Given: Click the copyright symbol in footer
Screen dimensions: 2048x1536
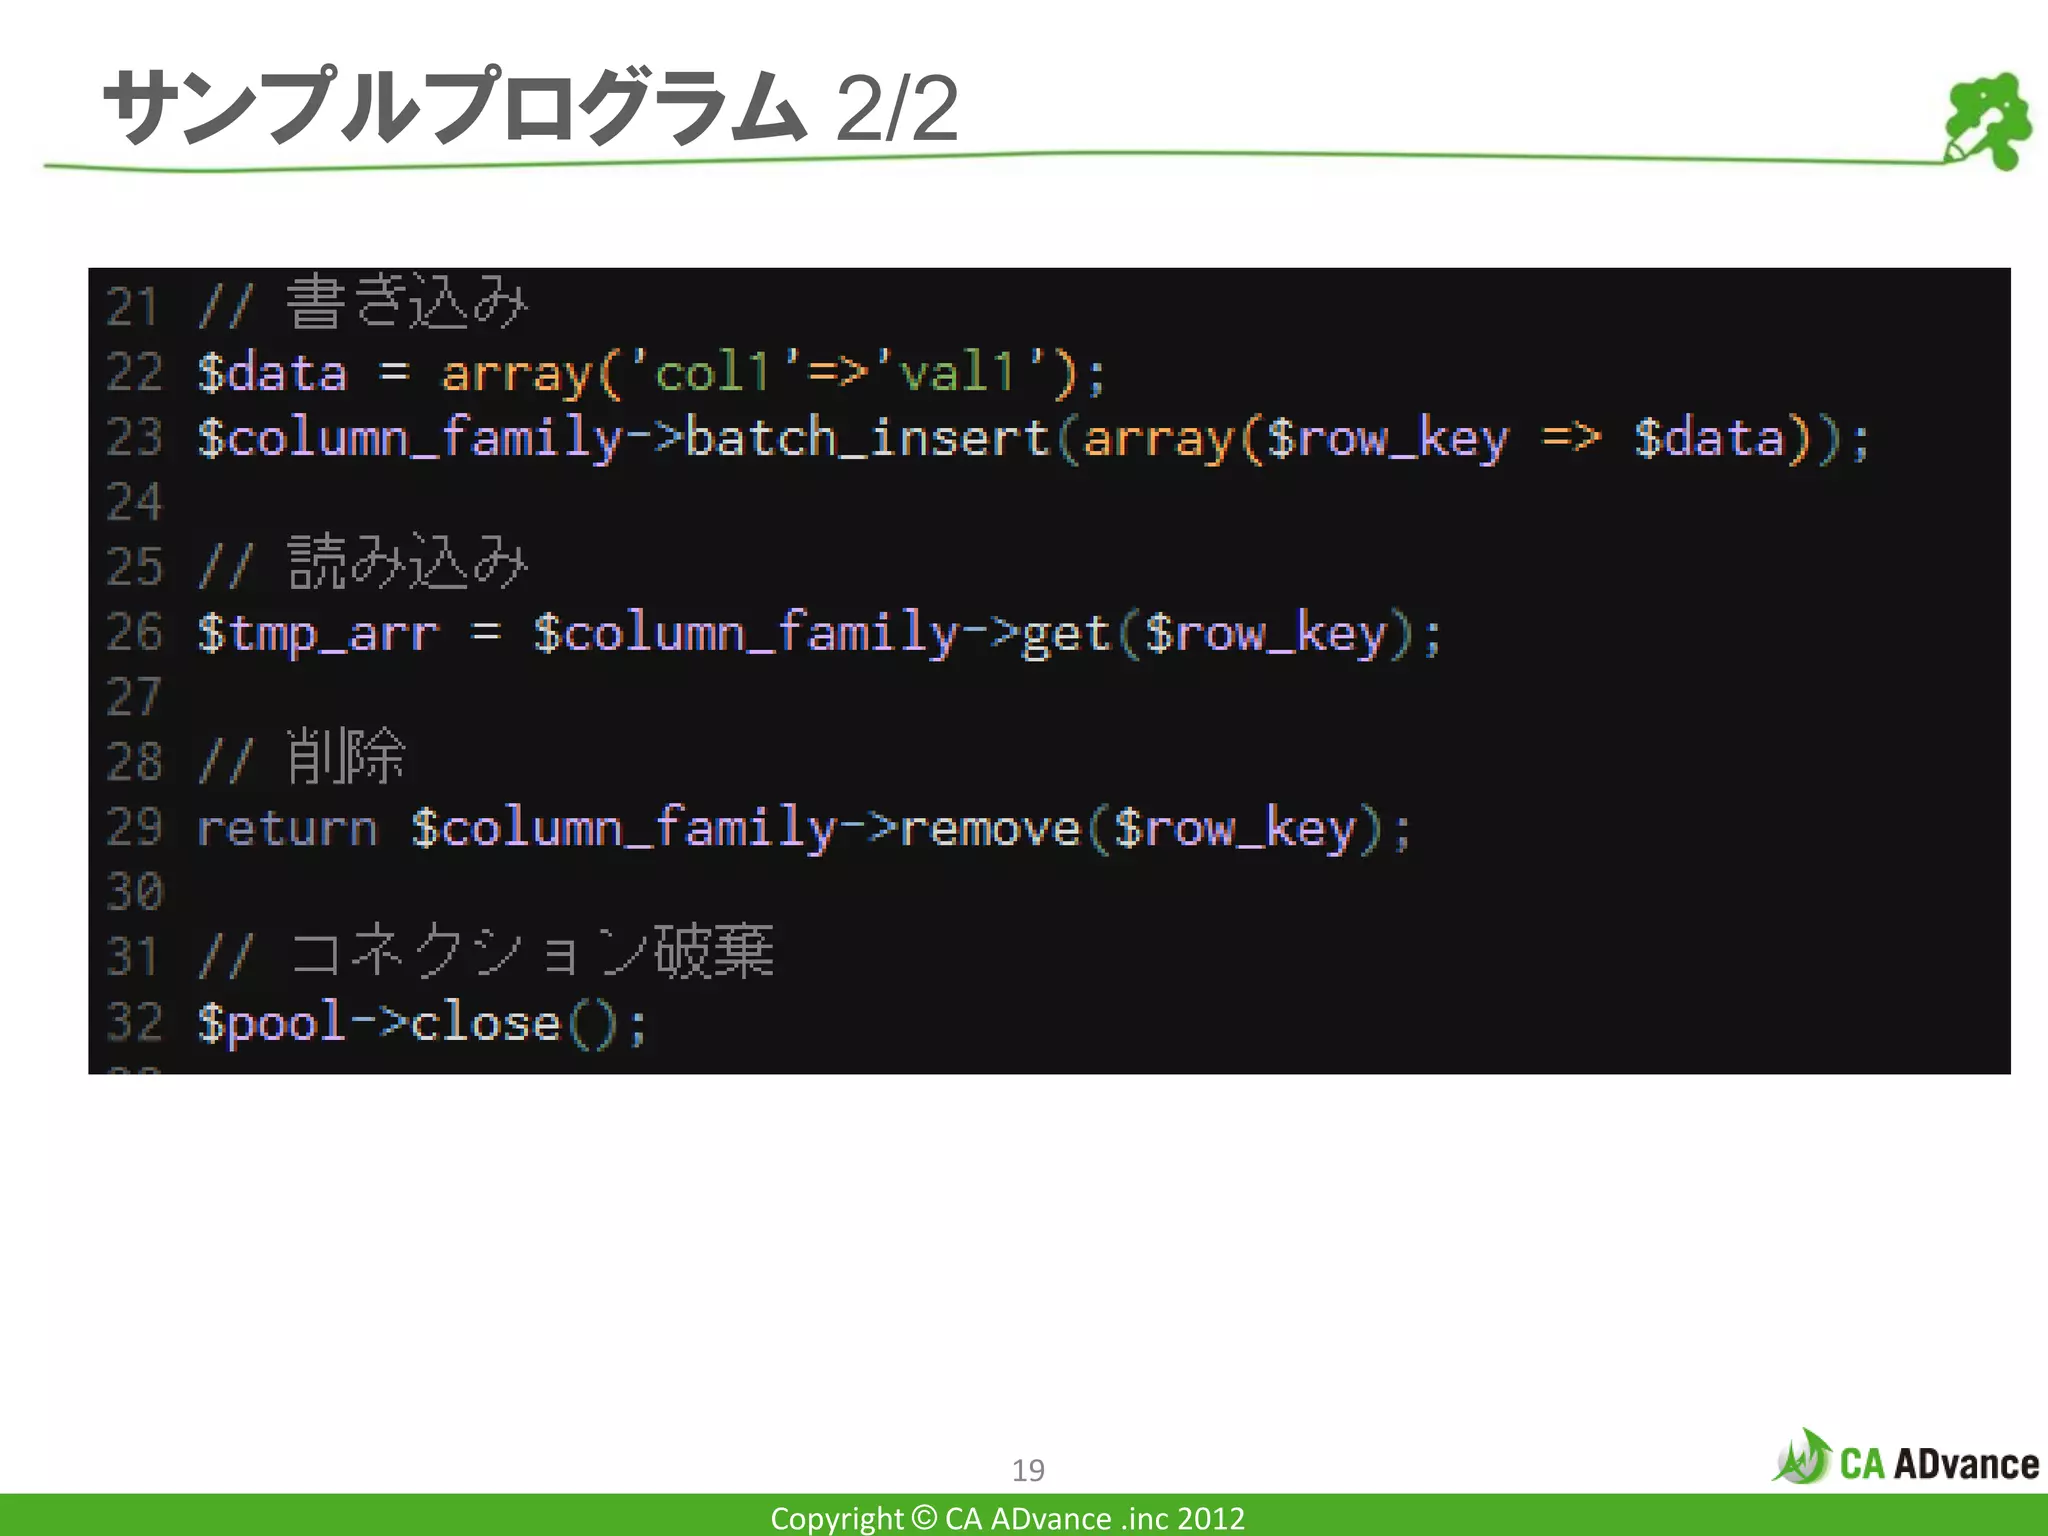Looking at the screenshot, I should (925, 1518).
